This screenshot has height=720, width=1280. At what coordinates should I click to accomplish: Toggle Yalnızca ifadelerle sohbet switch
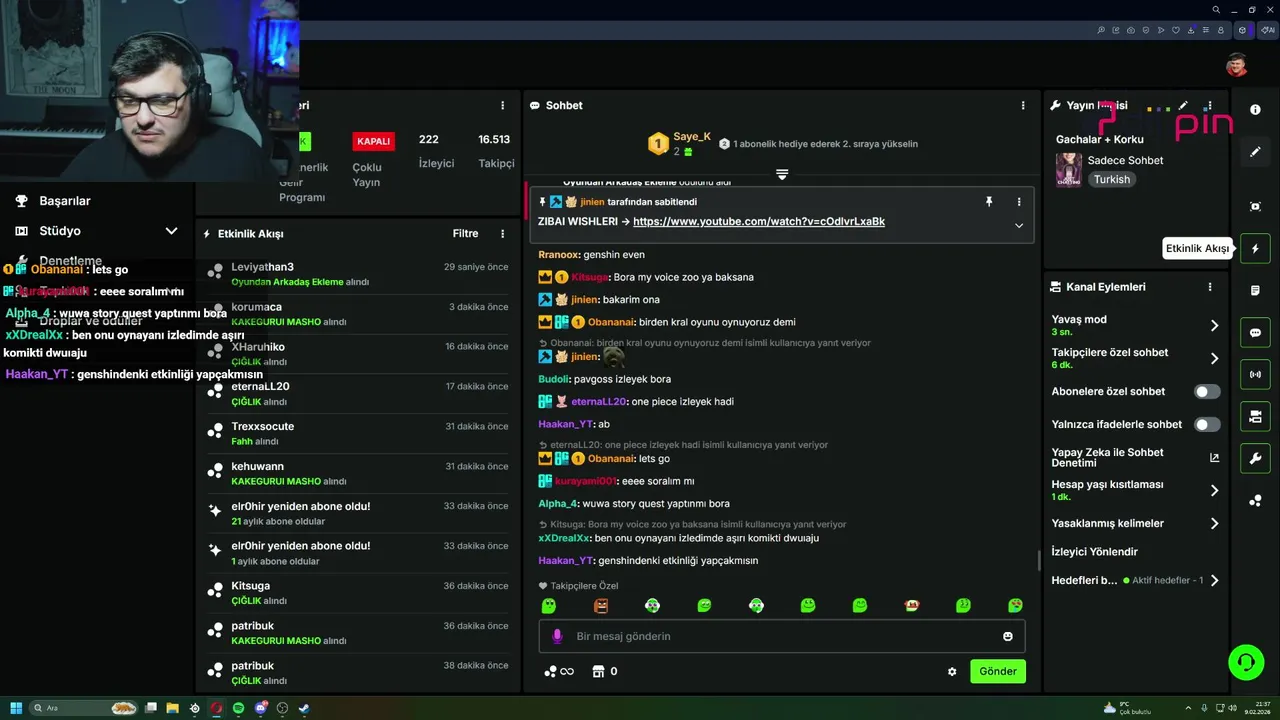(1207, 425)
